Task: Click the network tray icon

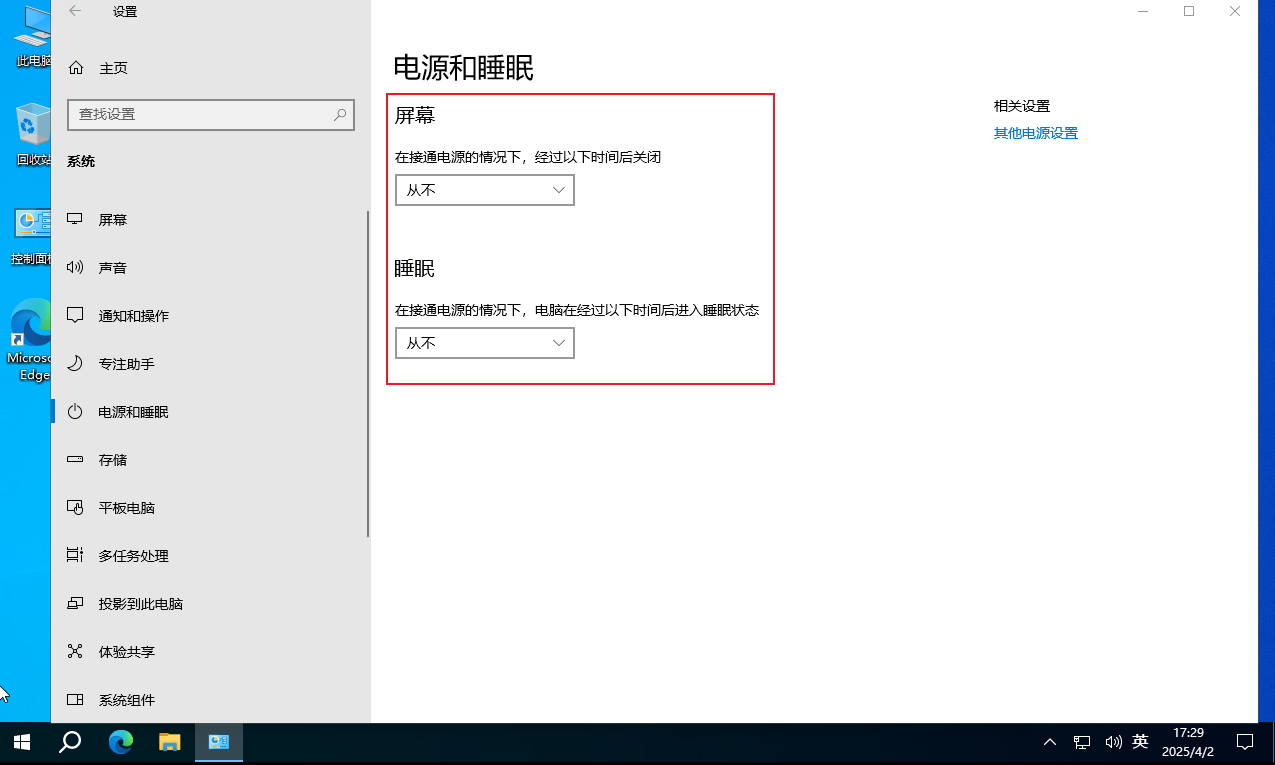Action: (x=1082, y=742)
